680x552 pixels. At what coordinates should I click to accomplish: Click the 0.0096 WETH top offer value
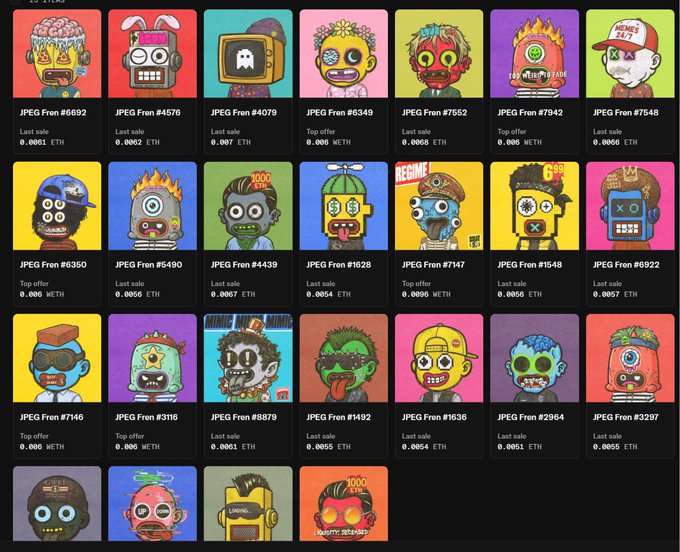click(426, 294)
